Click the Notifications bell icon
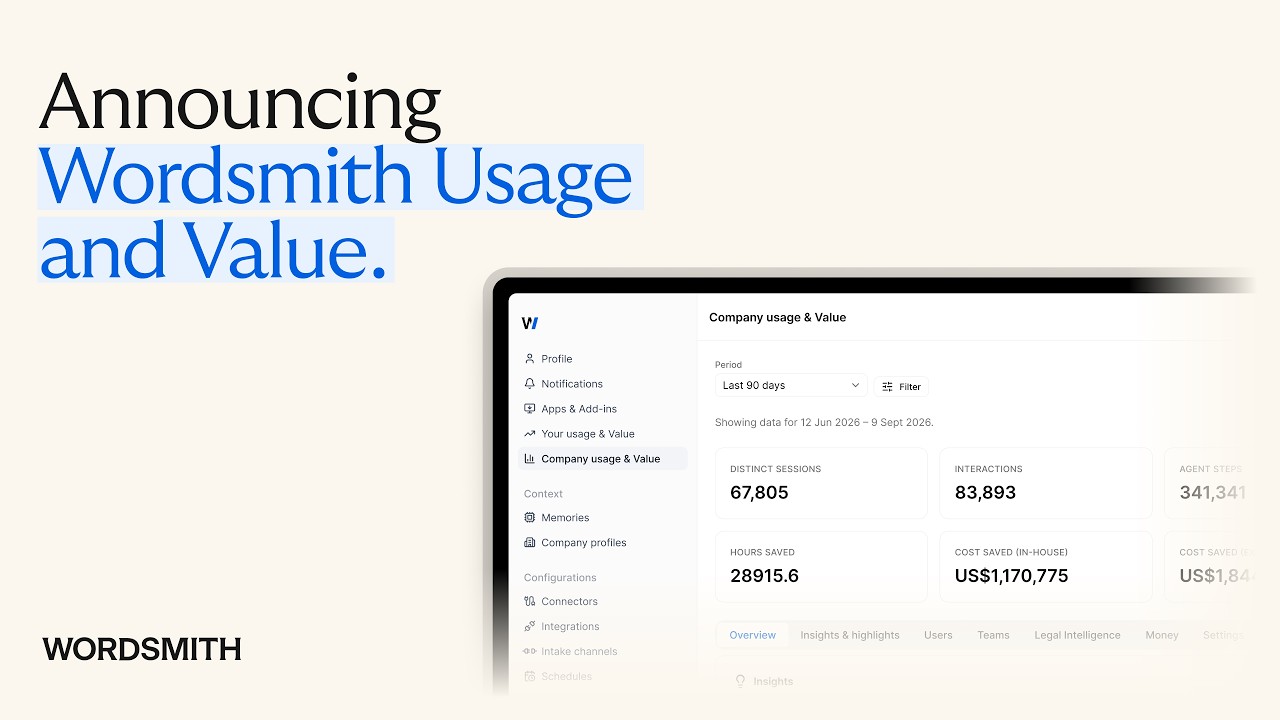This screenshot has height=720, width=1280. click(x=530, y=384)
